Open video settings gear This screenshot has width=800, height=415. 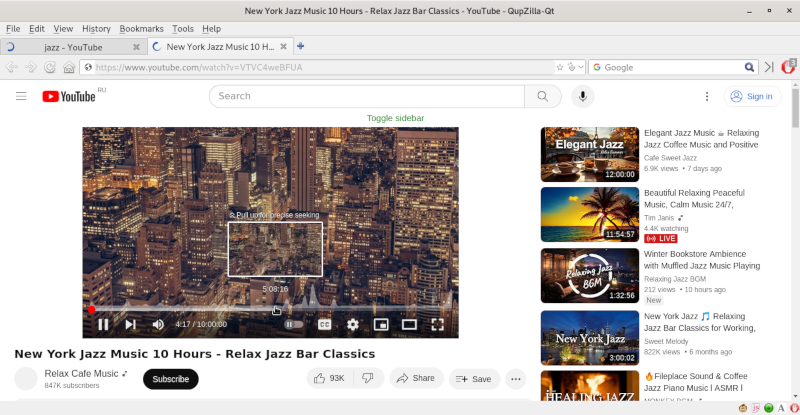click(x=353, y=324)
